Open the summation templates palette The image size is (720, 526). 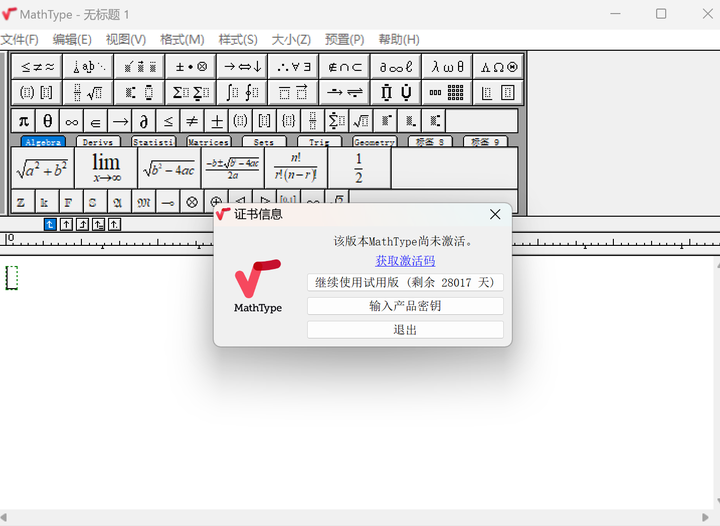point(191,93)
